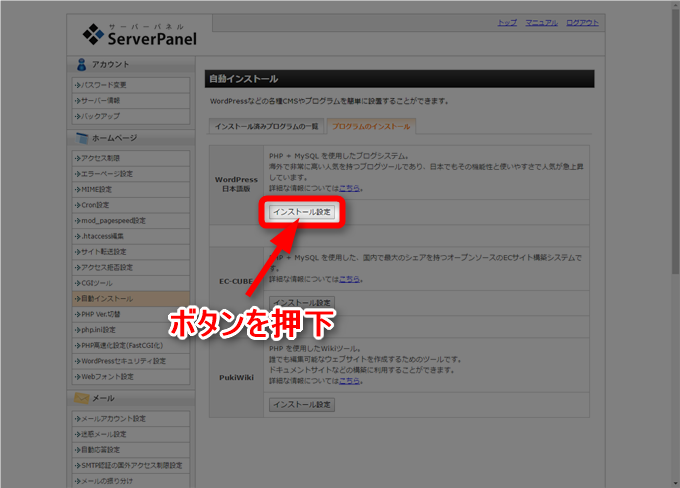The image size is (680, 488).
Task: Select エラーページ設定 menu item
Action: coord(131,174)
